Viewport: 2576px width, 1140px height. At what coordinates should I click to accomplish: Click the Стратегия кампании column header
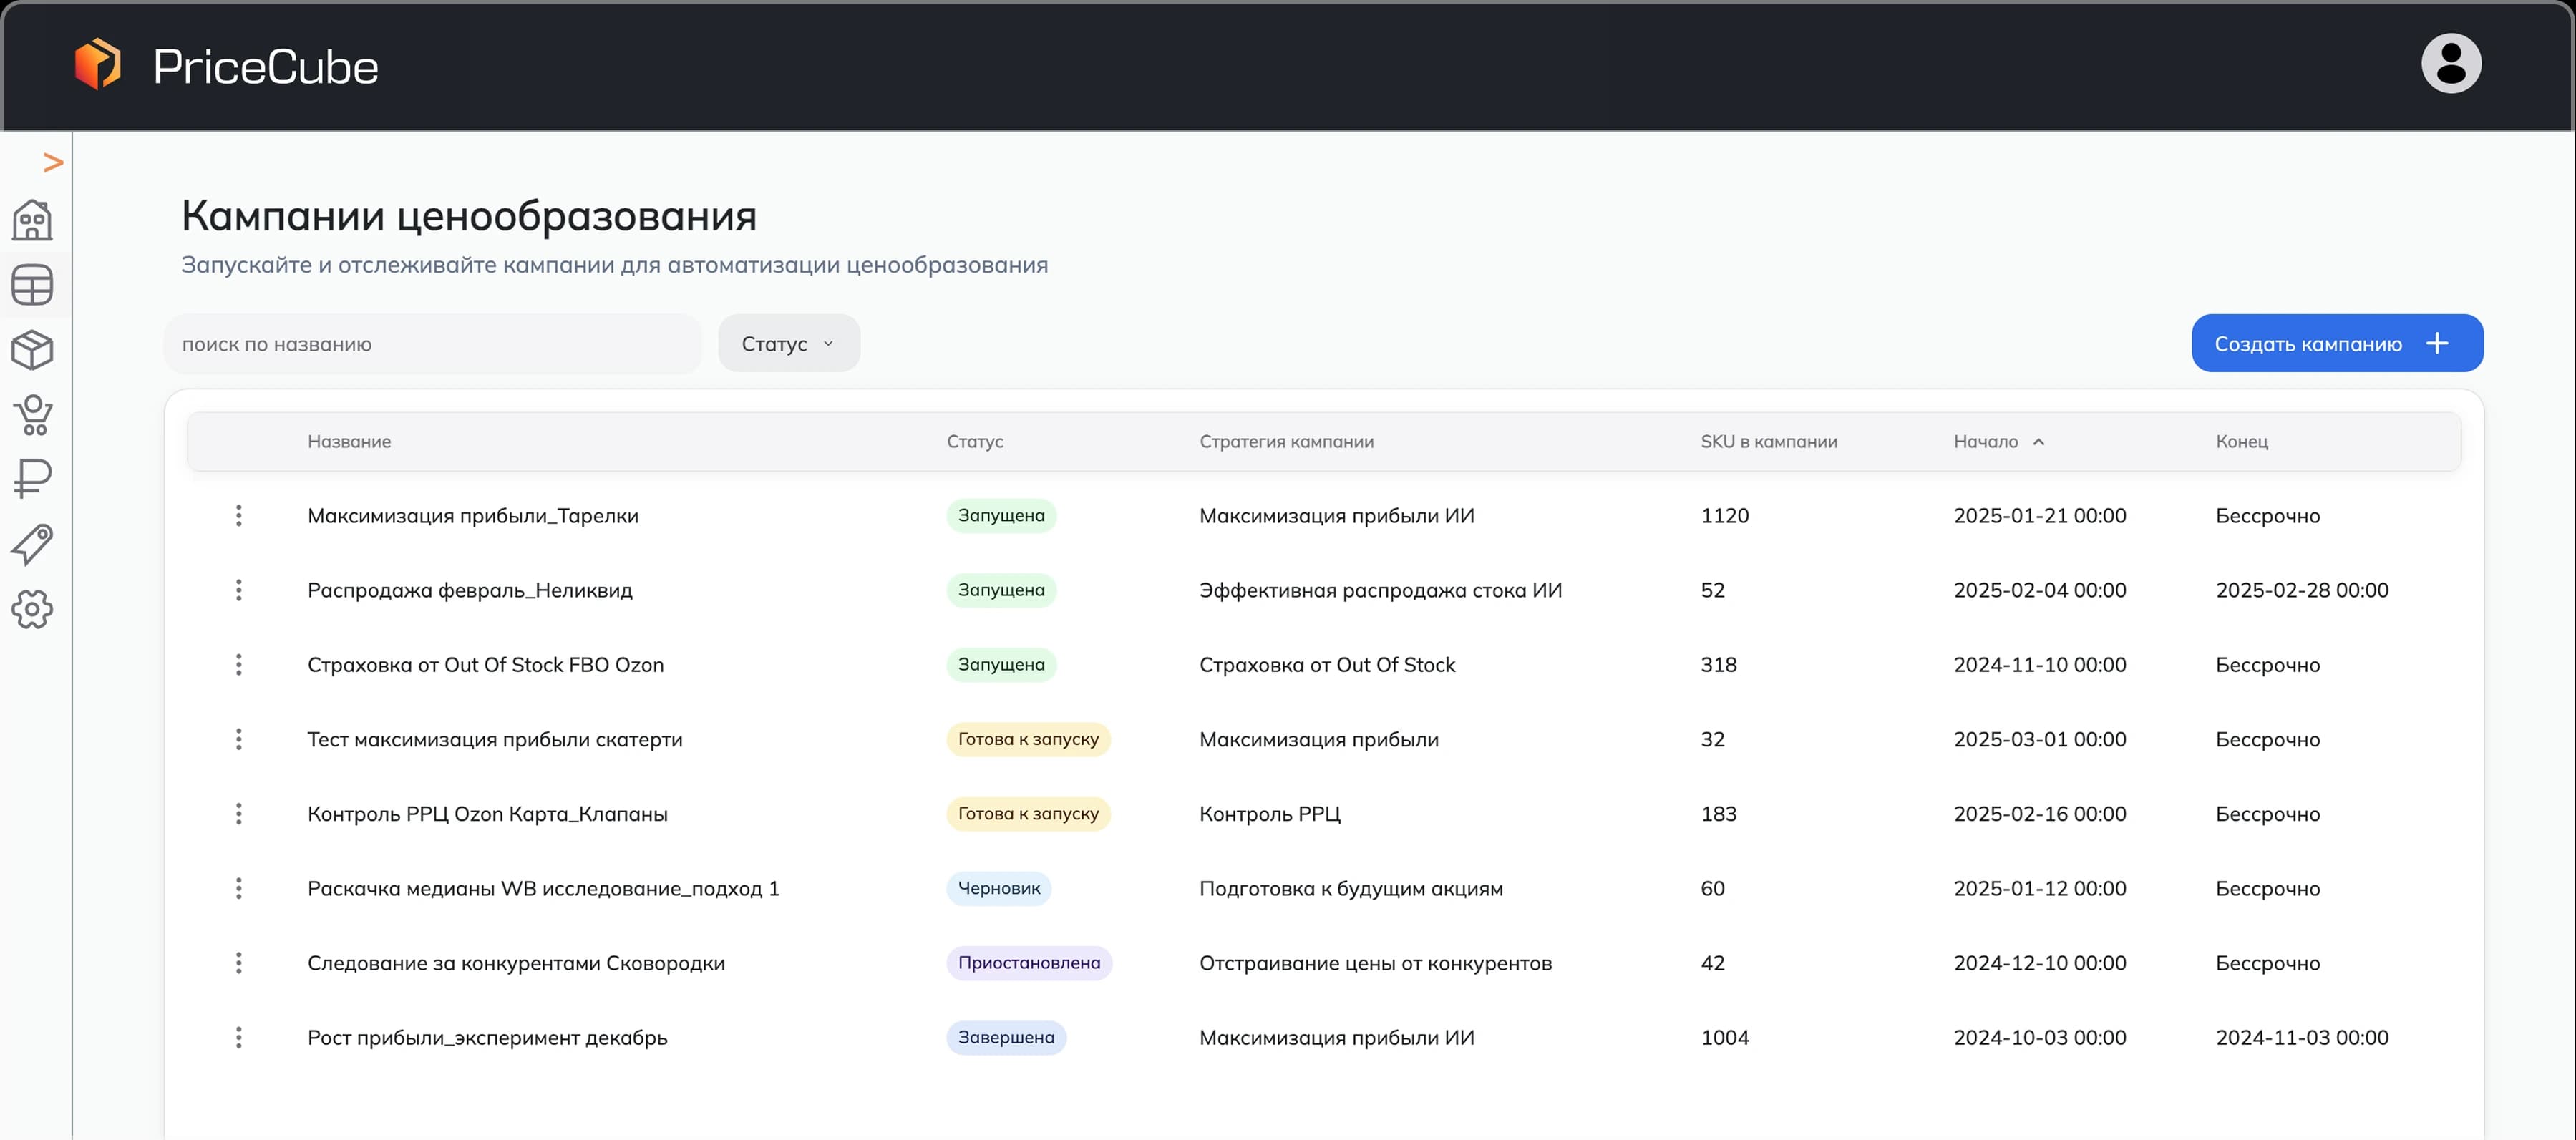click(1286, 442)
